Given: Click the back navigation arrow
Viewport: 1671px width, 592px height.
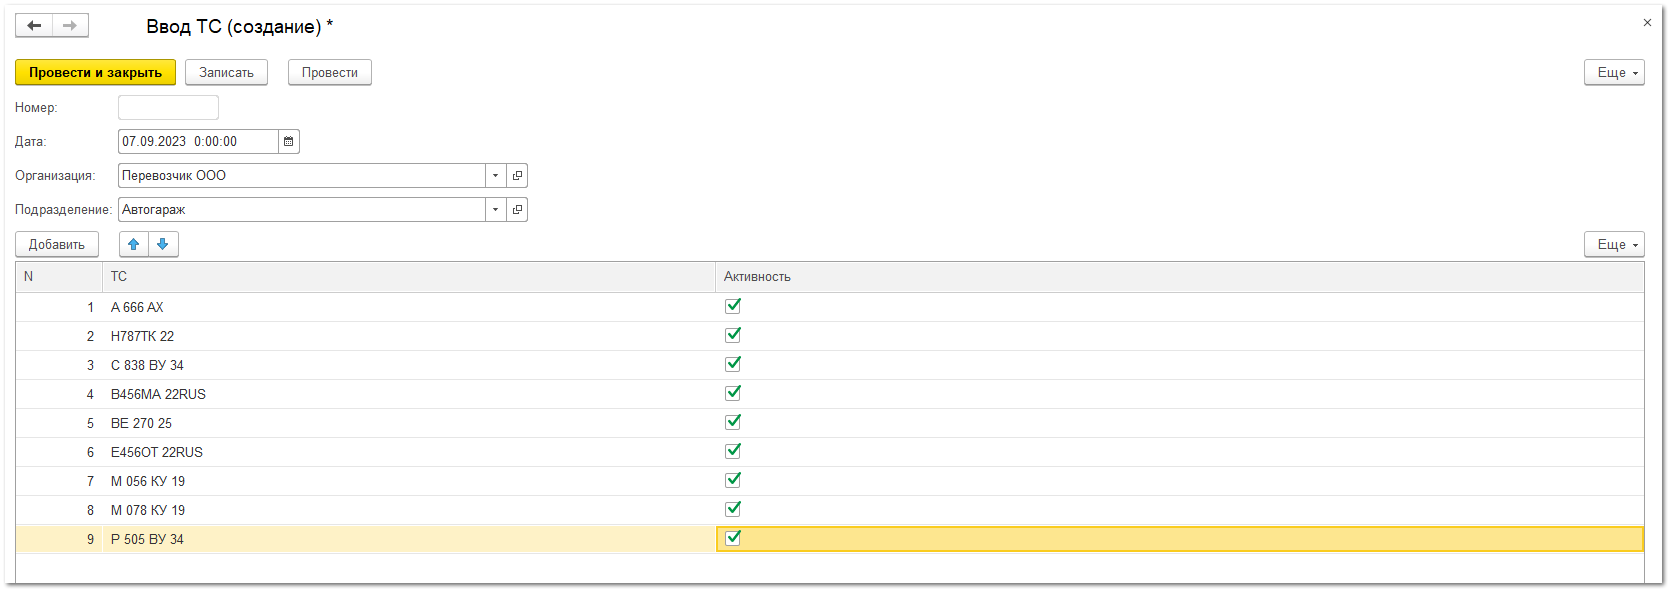Looking at the screenshot, I should point(34,26).
